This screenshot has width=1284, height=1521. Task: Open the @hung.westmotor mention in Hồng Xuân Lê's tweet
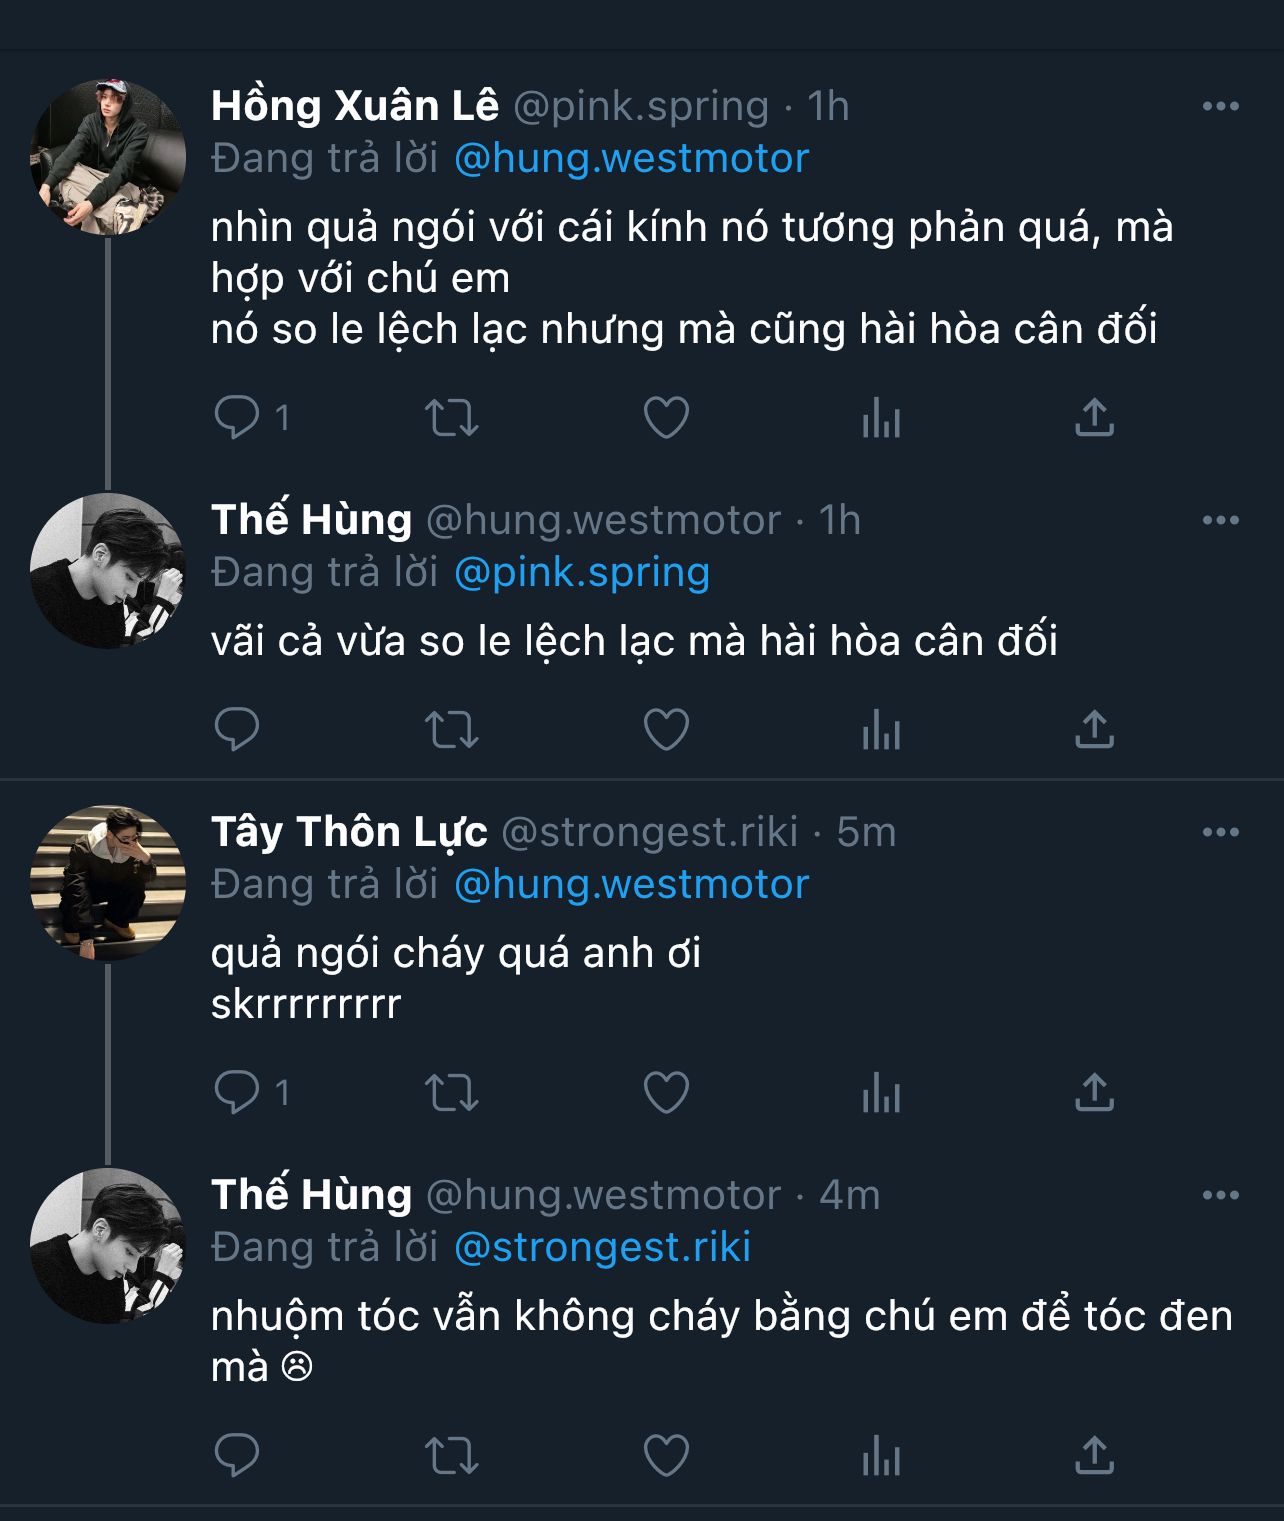tap(631, 159)
